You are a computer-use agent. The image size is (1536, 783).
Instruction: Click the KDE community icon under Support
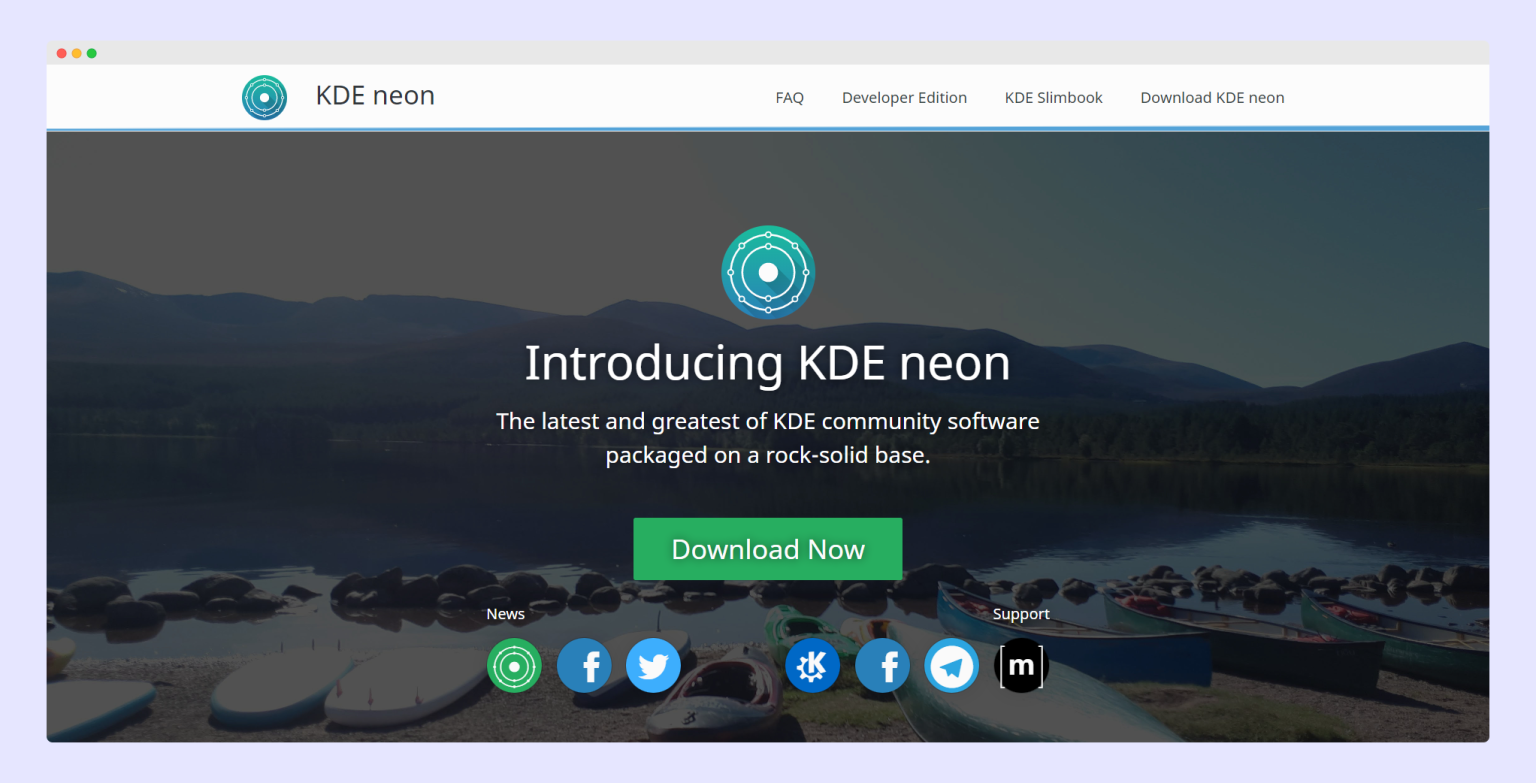tap(813, 665)
